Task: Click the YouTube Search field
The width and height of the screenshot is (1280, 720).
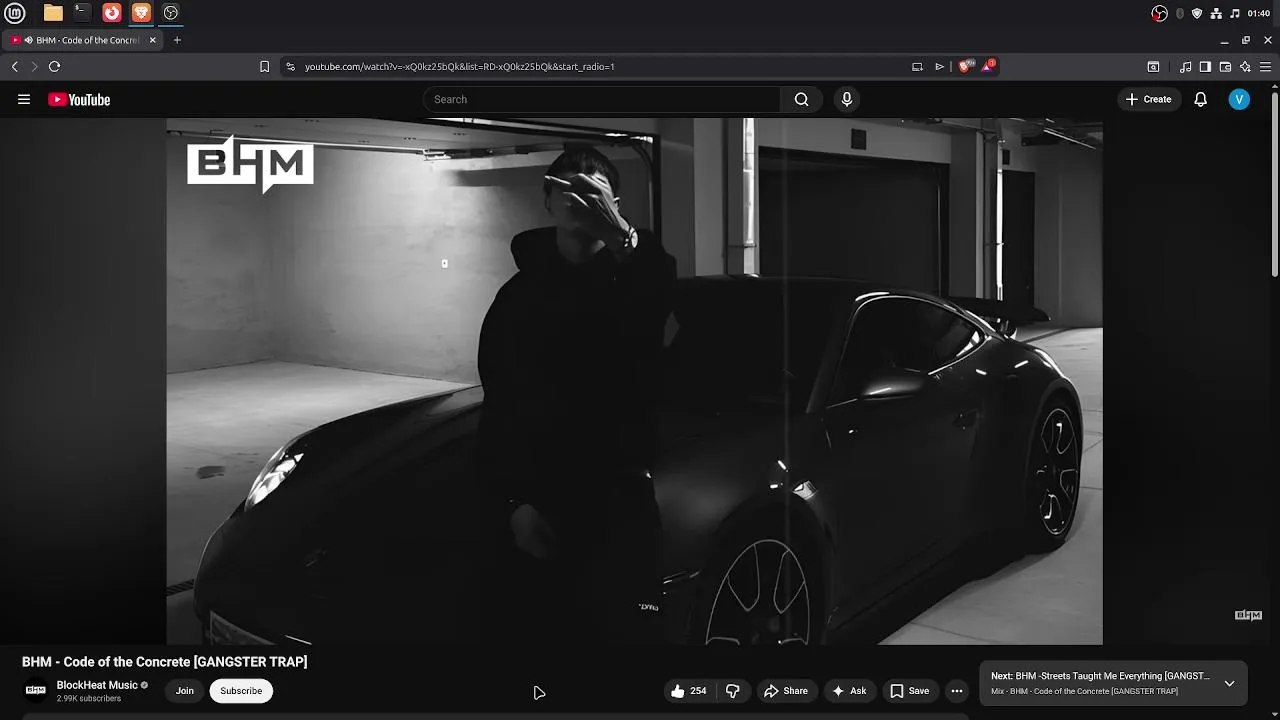Action: coord(601,99)
